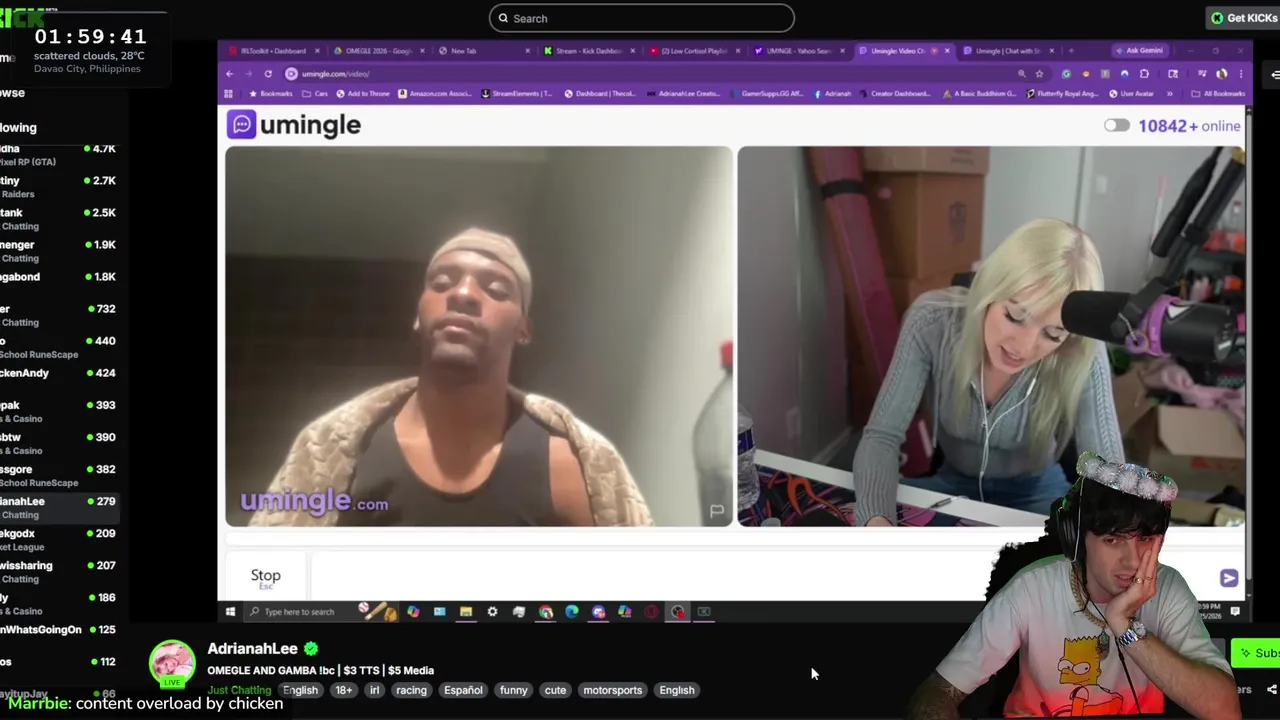The image size is (1280, 720).
Task: Click the 10842+ online counter
Action: click(1189, 126)
